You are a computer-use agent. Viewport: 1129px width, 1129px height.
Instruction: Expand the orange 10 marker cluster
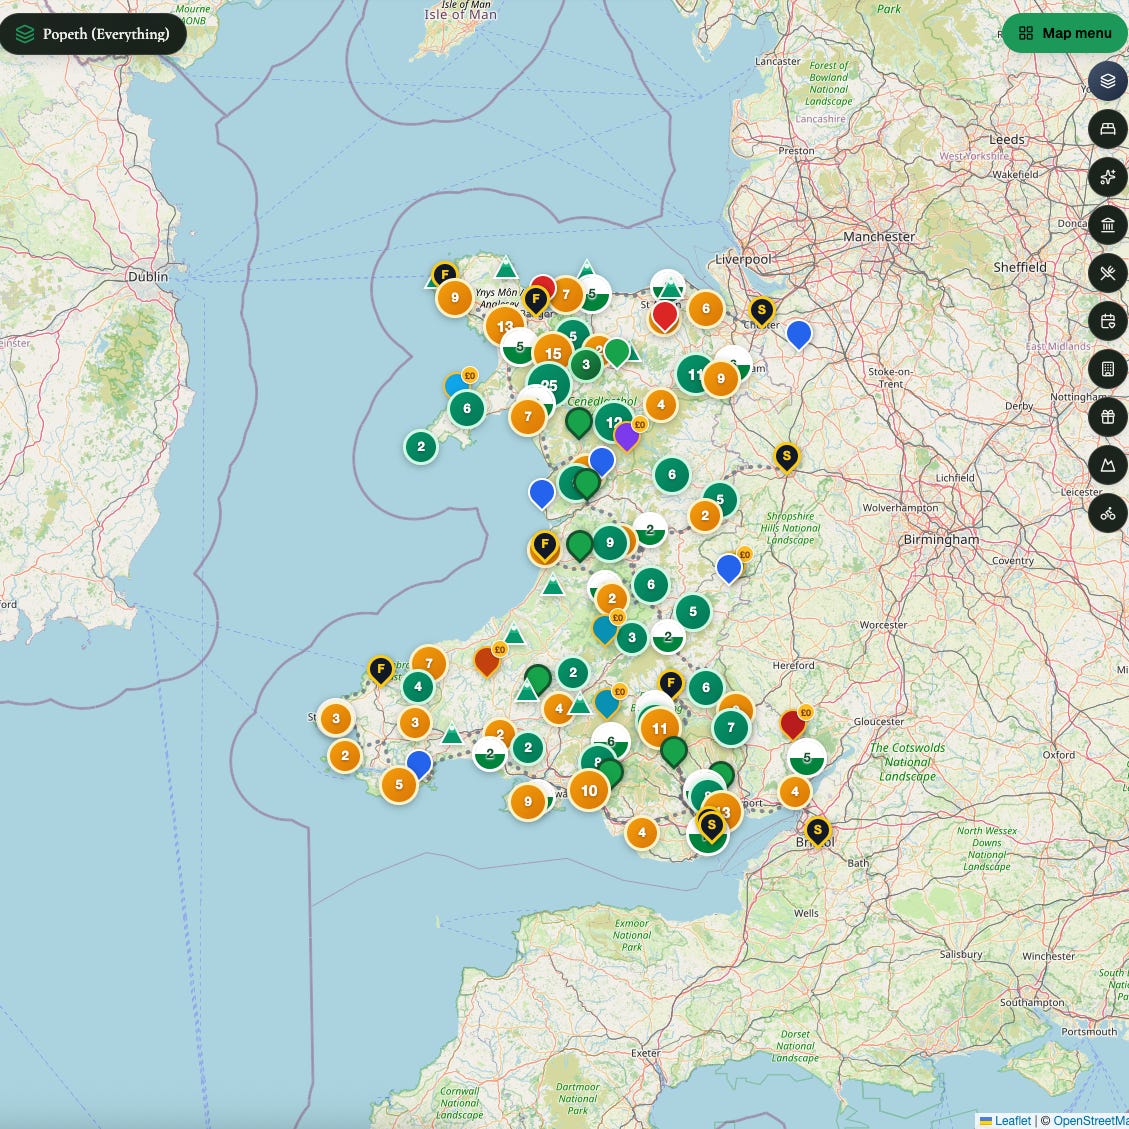(589, 790)
